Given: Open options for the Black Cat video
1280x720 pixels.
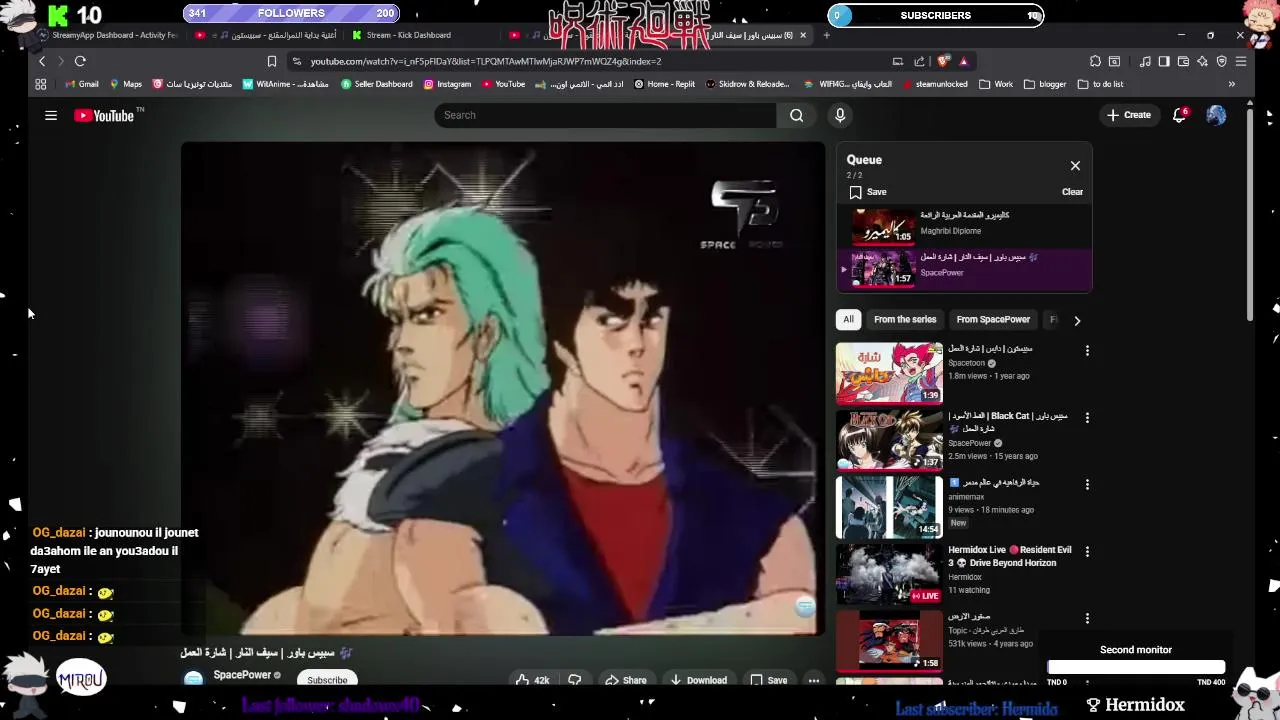Looking at the screenshot, I should pyautogui.click(x=1087, y=418).
